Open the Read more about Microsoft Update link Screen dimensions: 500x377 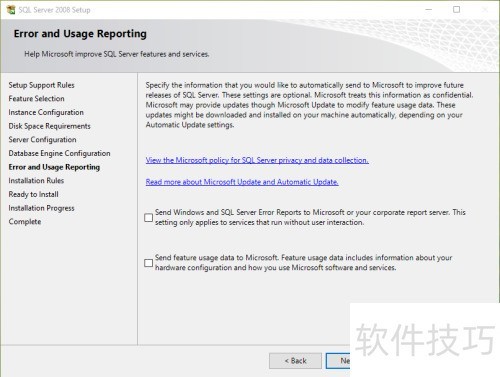[242, 182]
